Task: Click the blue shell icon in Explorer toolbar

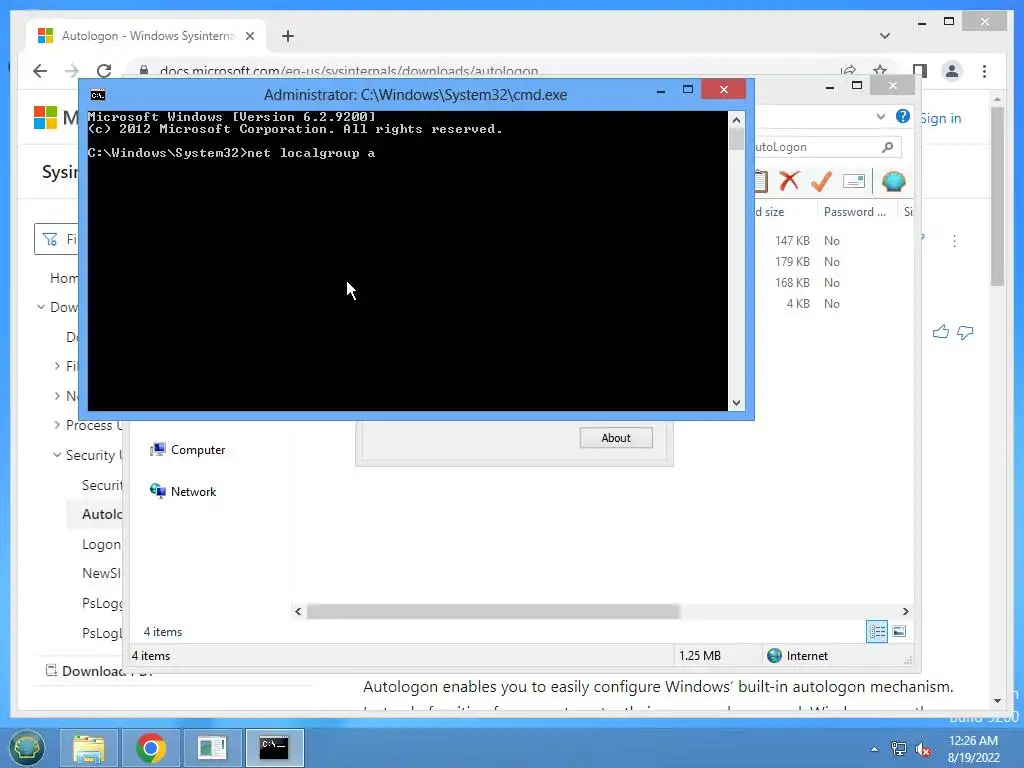Action: click(x=893, y=181)
